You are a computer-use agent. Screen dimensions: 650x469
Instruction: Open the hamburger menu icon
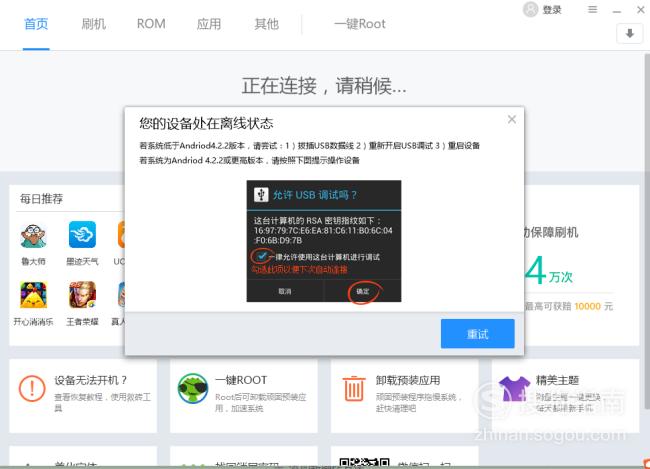point(592,10)
